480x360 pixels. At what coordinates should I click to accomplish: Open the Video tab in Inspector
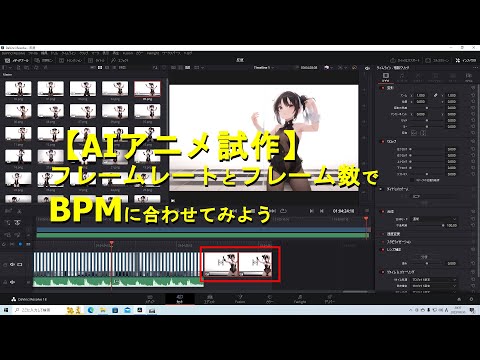[385, 77]
